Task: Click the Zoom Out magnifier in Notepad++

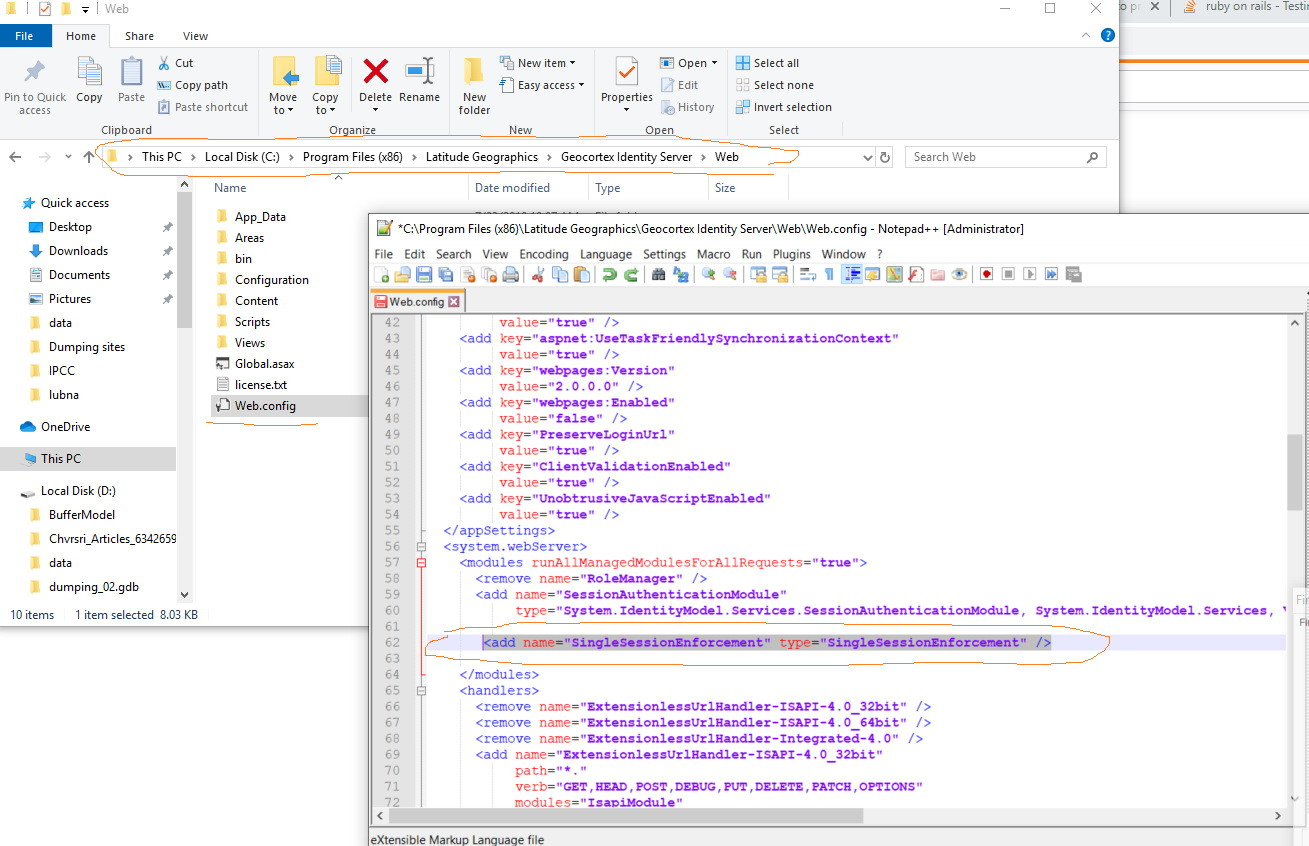Action: click(730, 275)
